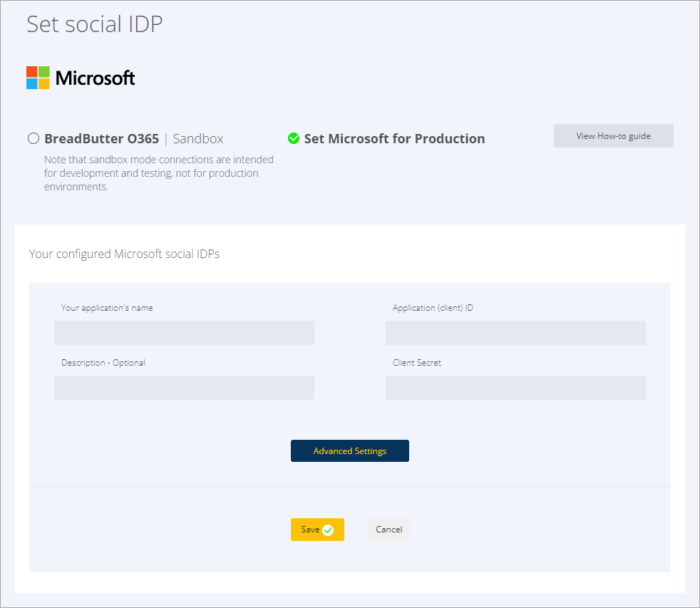Click the Client Secret input field
700x608 pixels.
pos(515,387)
